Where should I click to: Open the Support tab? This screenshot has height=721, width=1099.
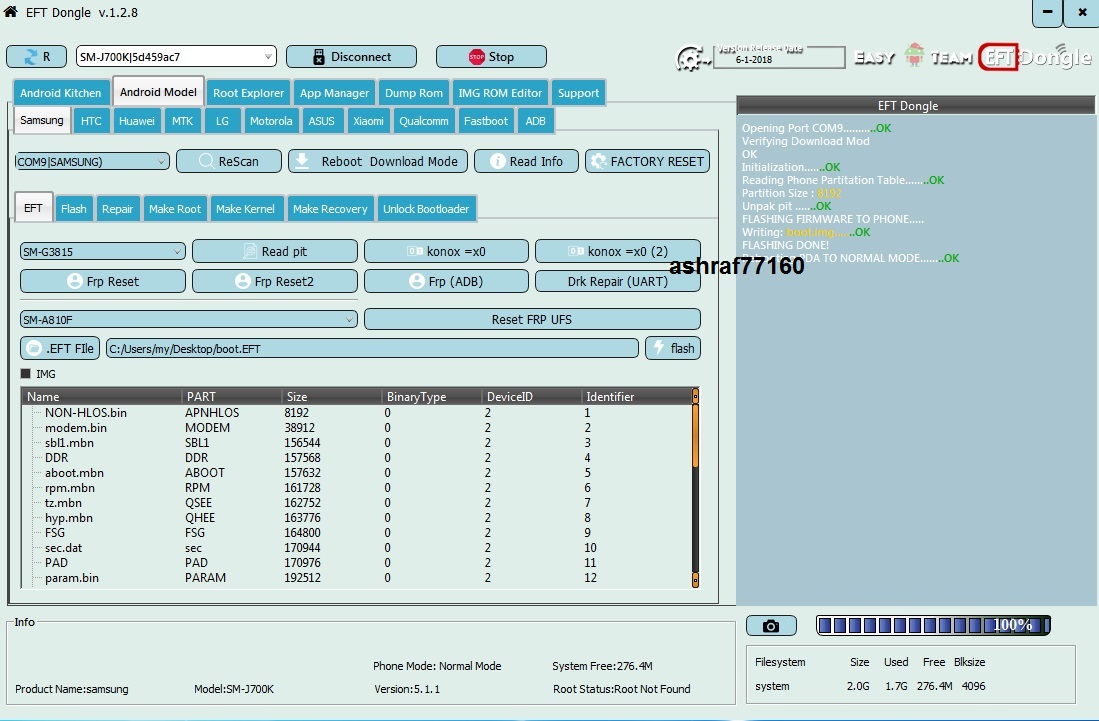pos(578,92)
